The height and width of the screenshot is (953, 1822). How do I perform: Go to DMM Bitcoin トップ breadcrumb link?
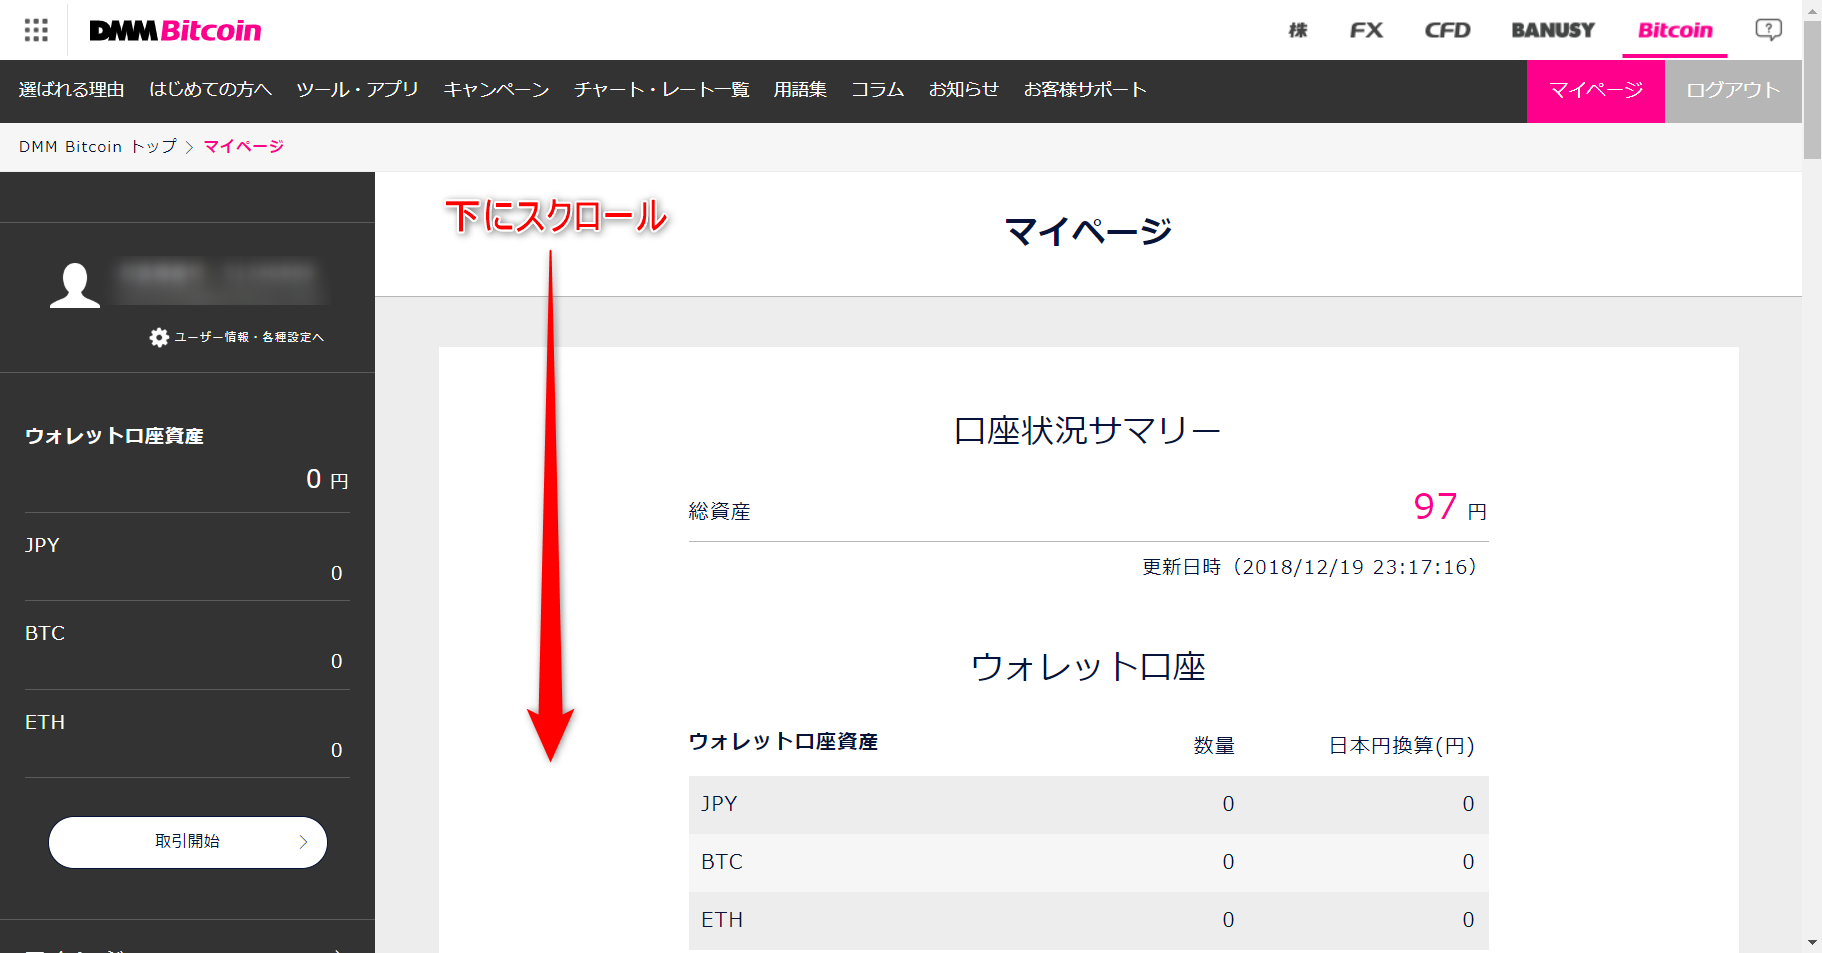pos(98,147)
